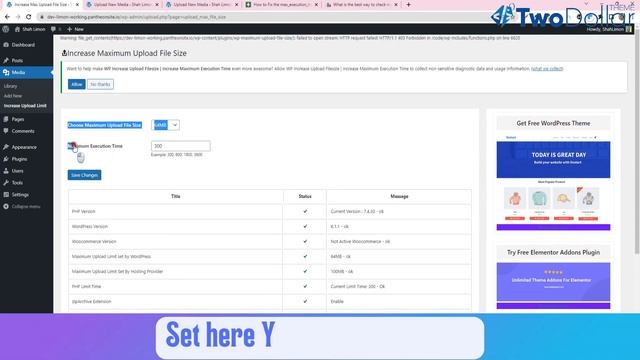Switch to 'How to fix the max_execution' tab

click(282, 5)
